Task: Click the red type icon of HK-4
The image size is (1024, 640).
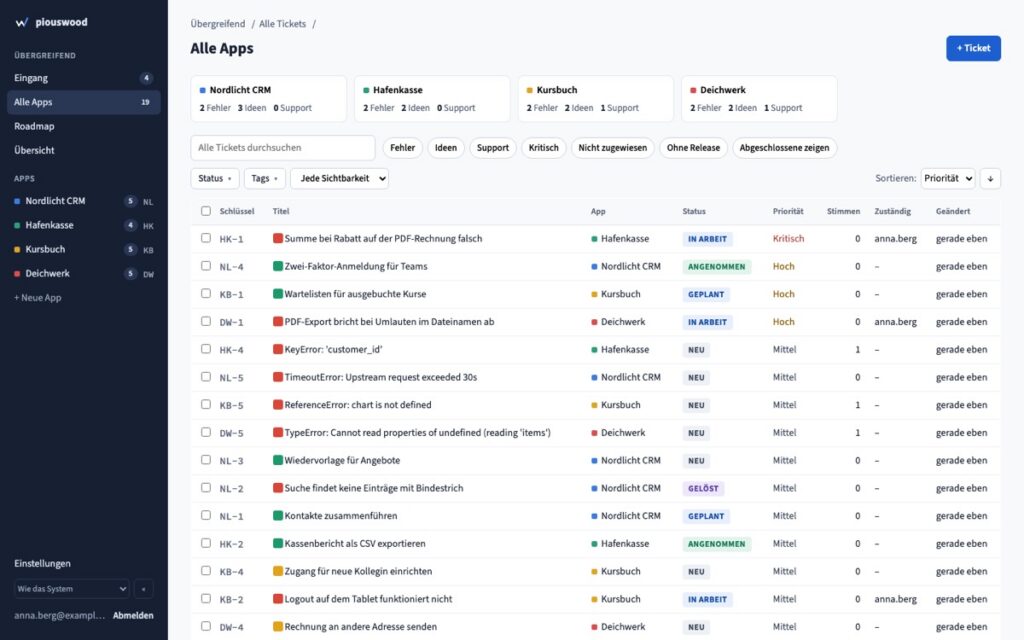Action: [278, 349]
